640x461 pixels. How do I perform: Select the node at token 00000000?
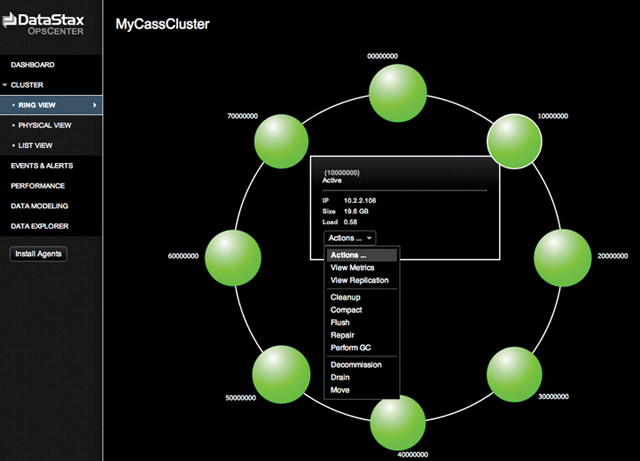click(x=398, y=93)
